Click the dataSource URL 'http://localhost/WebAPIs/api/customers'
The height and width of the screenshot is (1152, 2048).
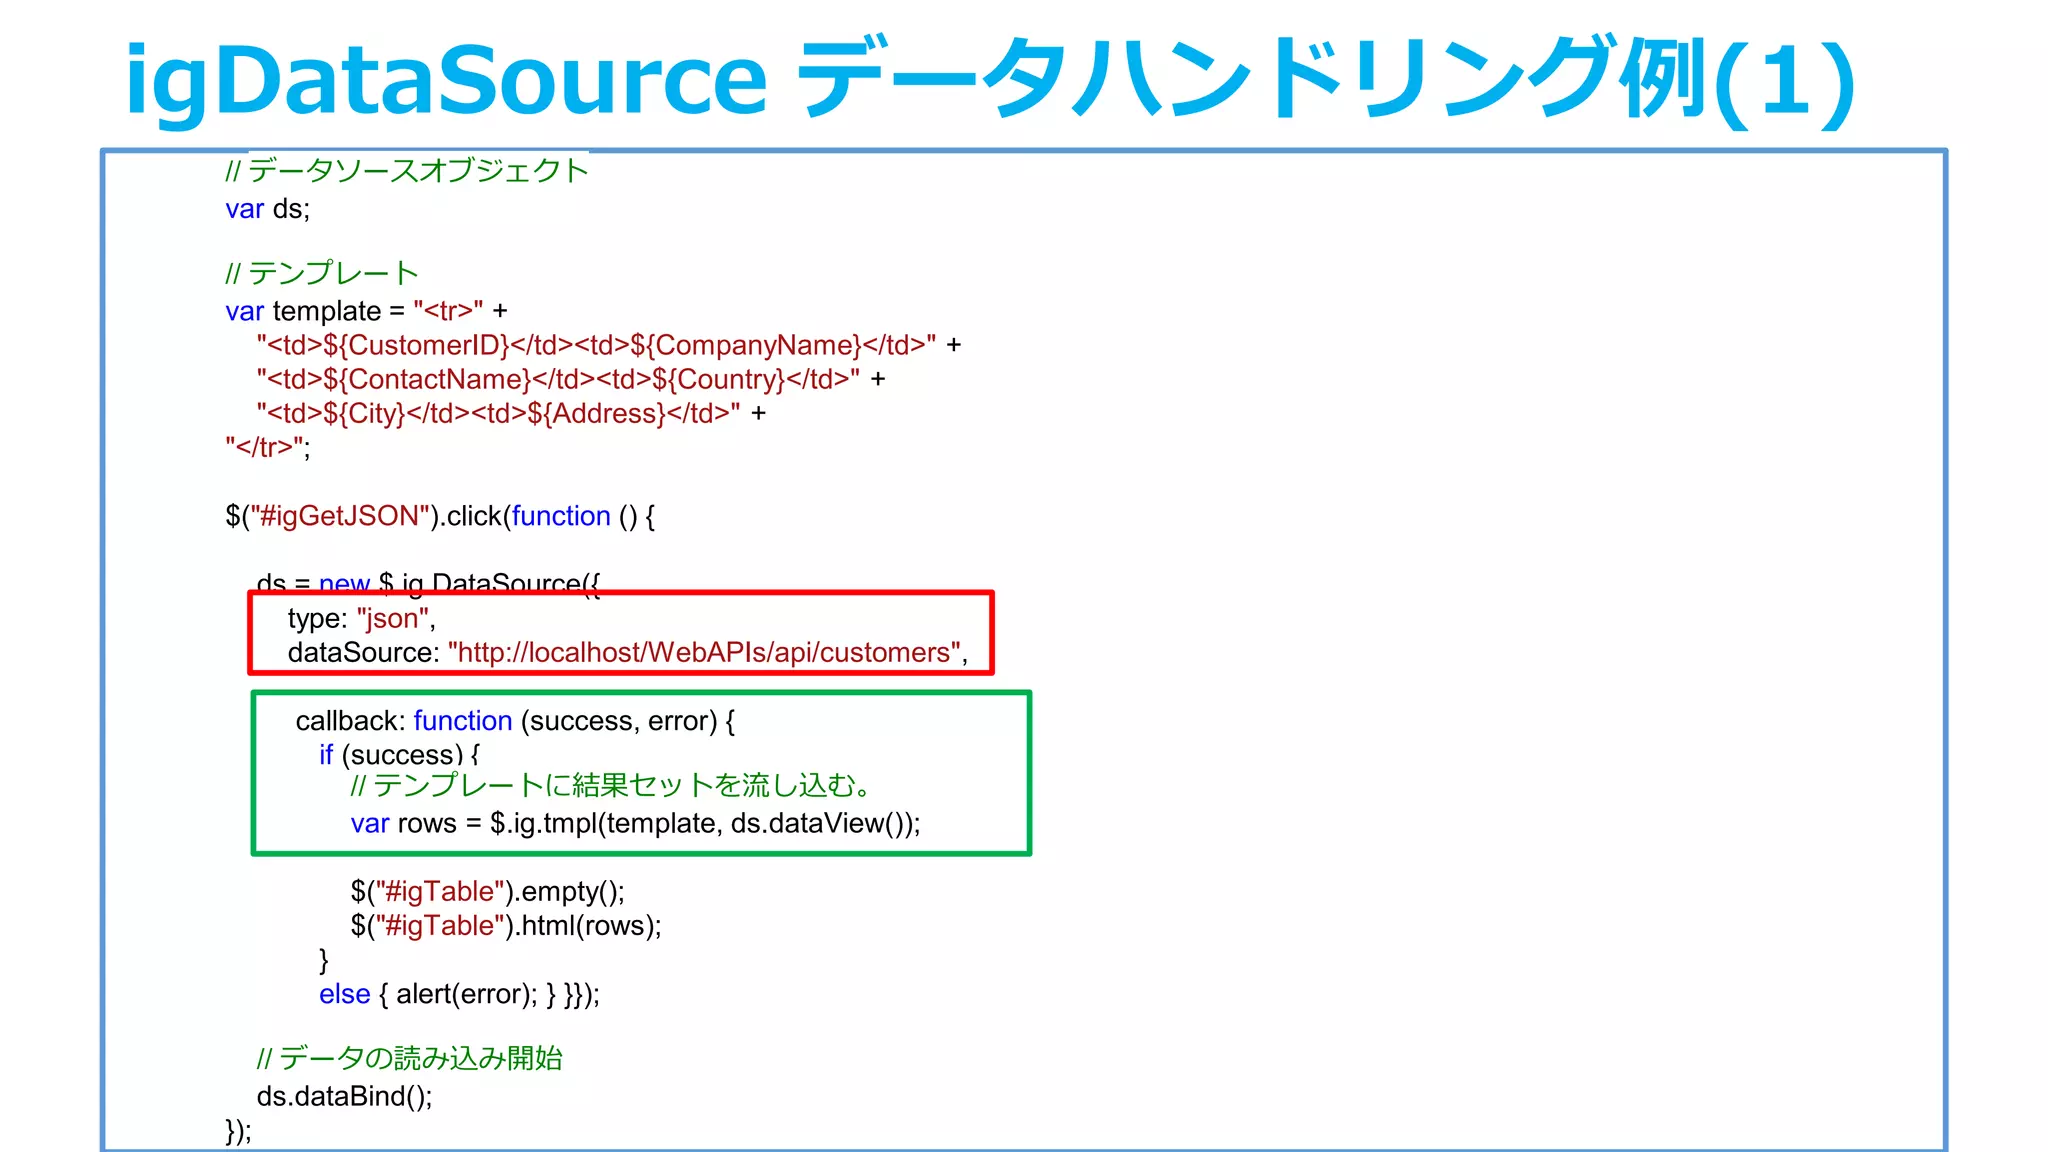click(704, 652)
